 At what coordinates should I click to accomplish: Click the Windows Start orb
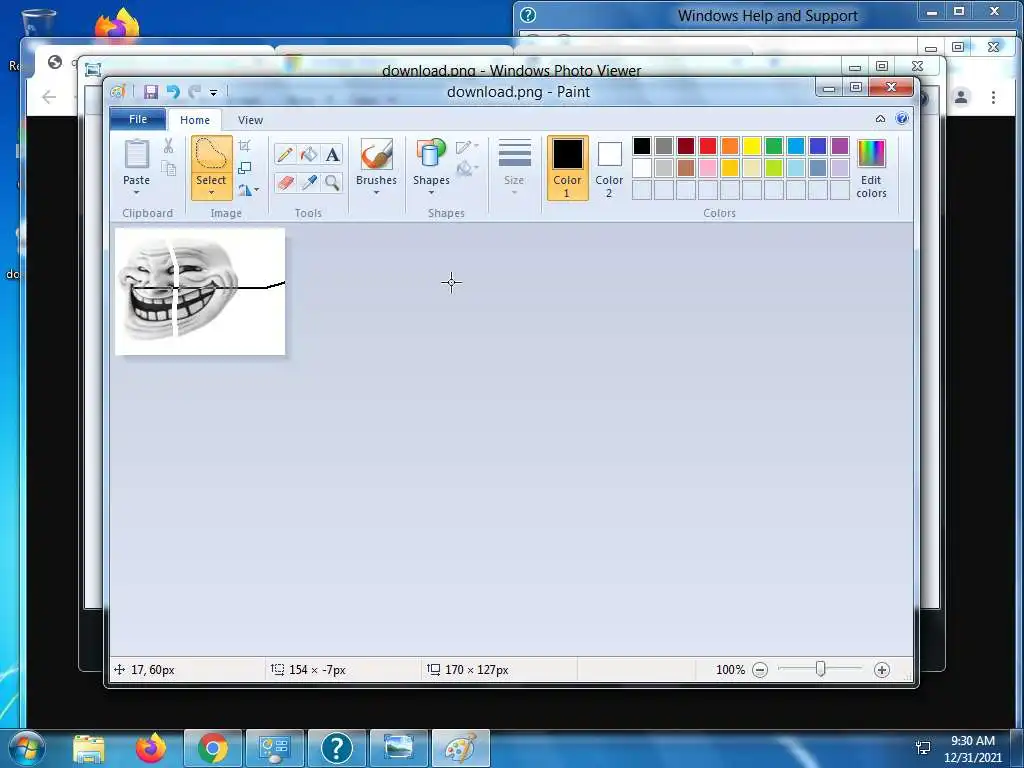click(27, 748)
